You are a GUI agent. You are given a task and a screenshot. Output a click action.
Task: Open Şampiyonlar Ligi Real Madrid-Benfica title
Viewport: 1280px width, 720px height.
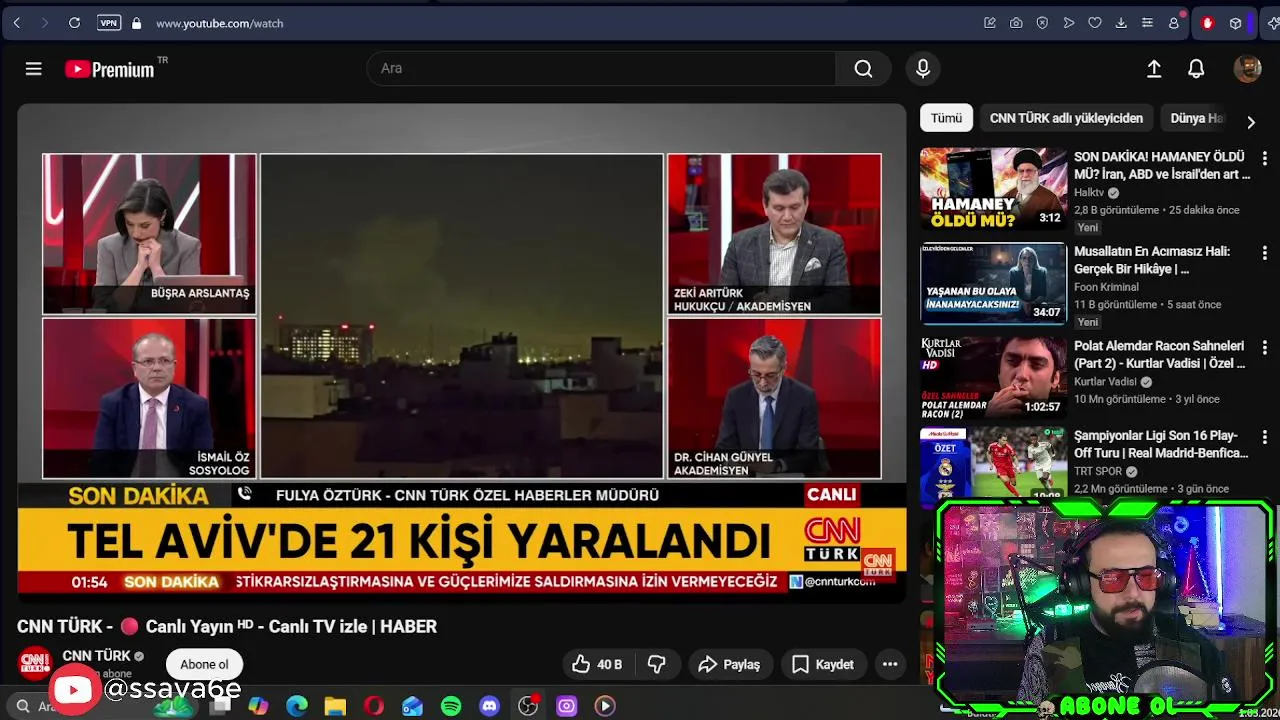(x=1161, y=444)
